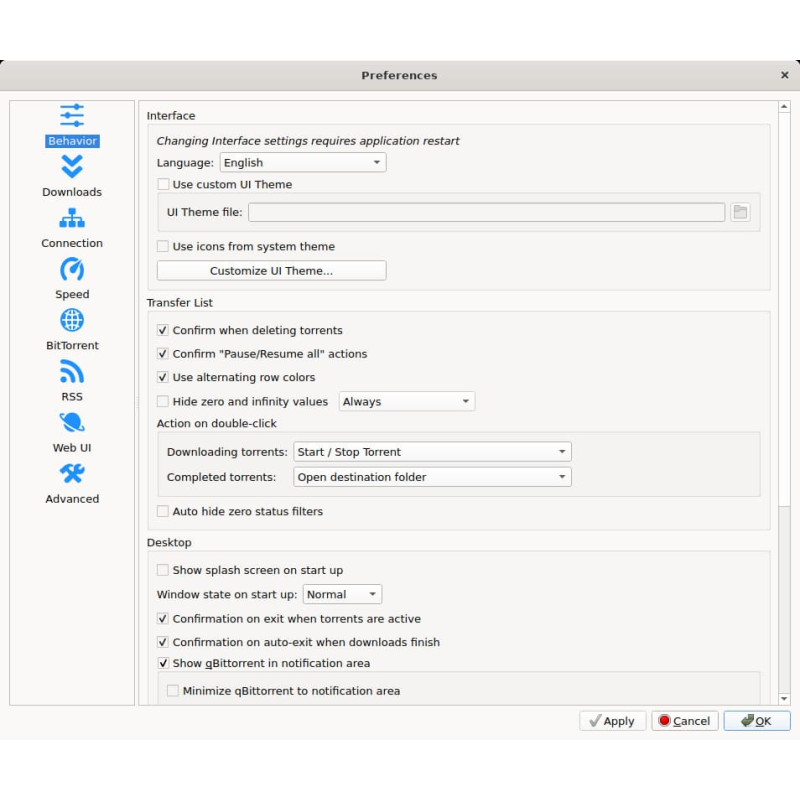Open the Window state on start up dropdown
This screenshot has width=800, height=800.
[x=342, y=594]
